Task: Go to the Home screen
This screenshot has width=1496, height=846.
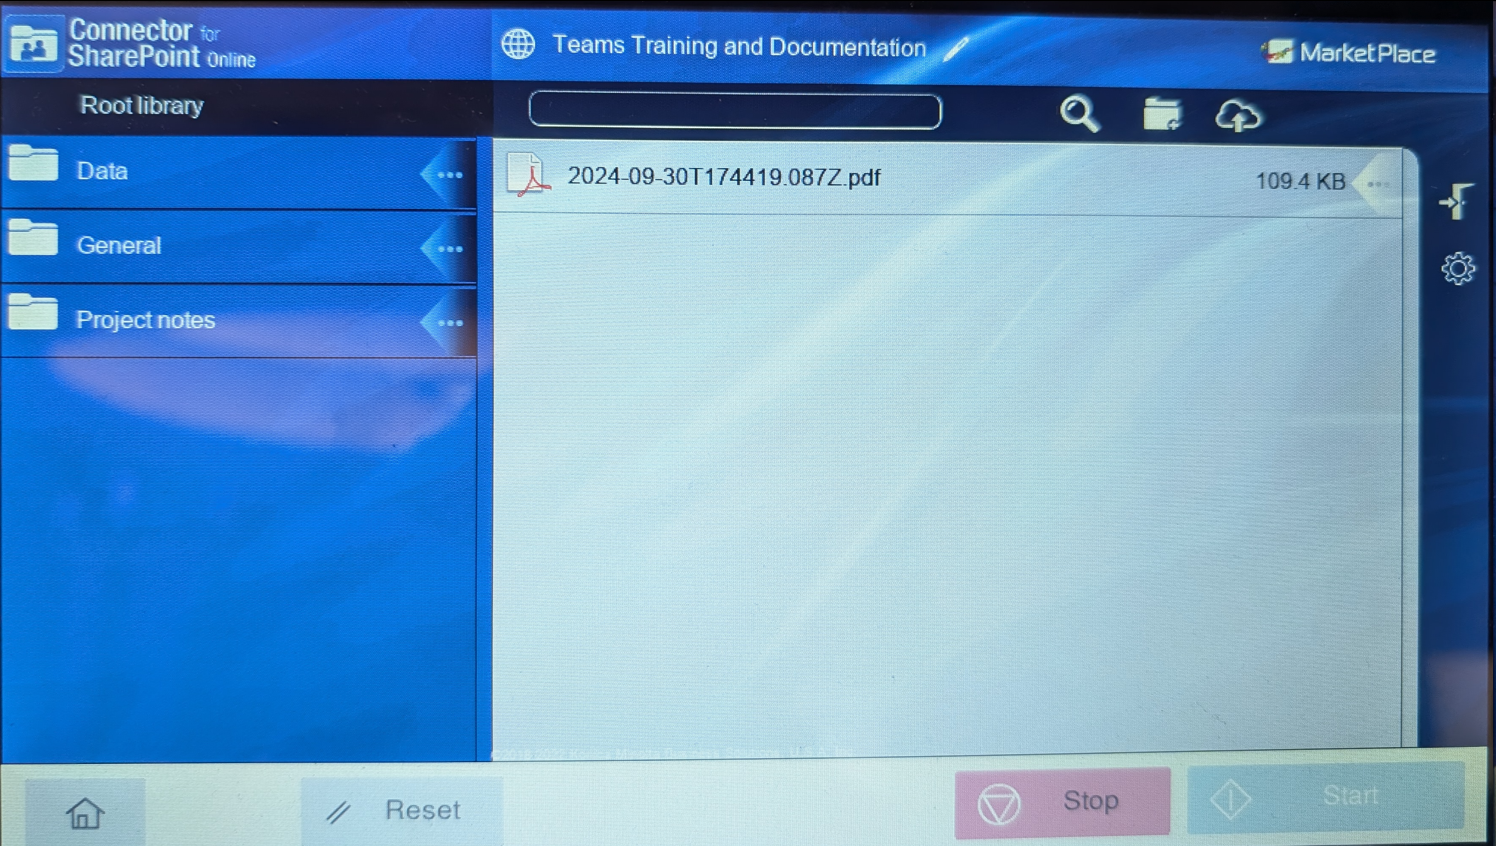Action: coord(85,812)
